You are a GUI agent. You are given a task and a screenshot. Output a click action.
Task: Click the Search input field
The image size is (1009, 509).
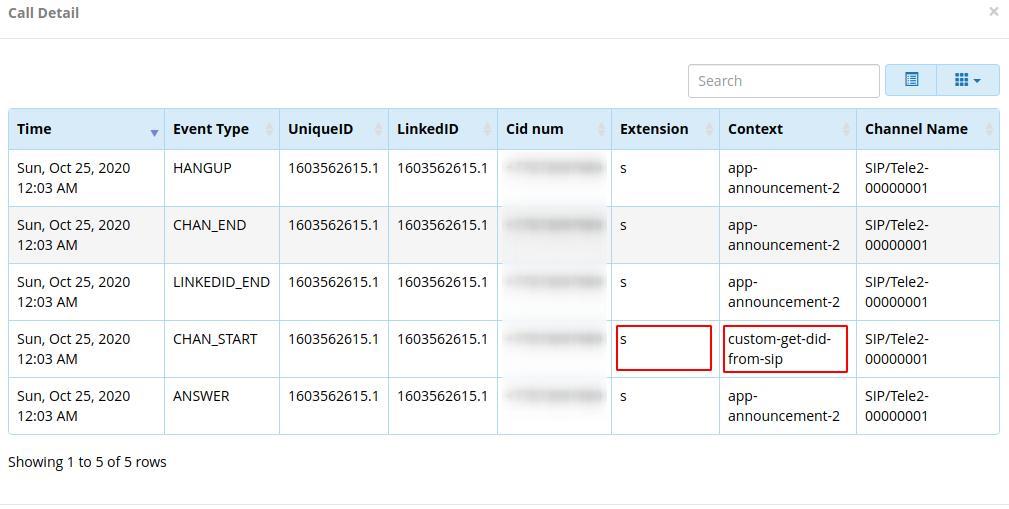783,81
